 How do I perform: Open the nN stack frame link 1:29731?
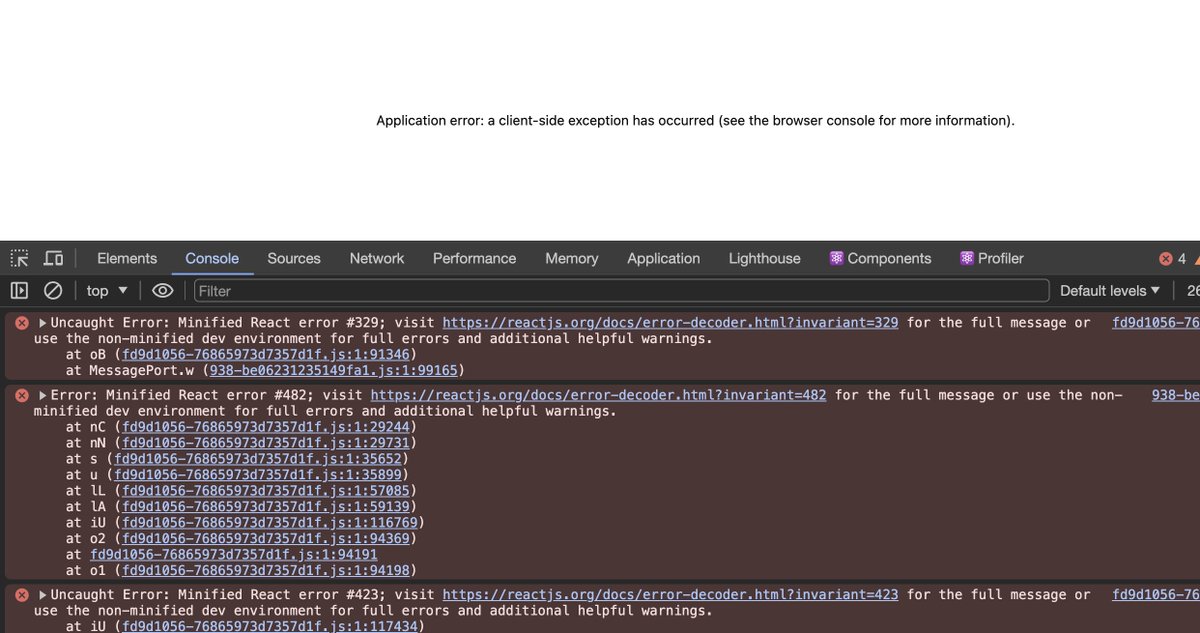[265, 443]
